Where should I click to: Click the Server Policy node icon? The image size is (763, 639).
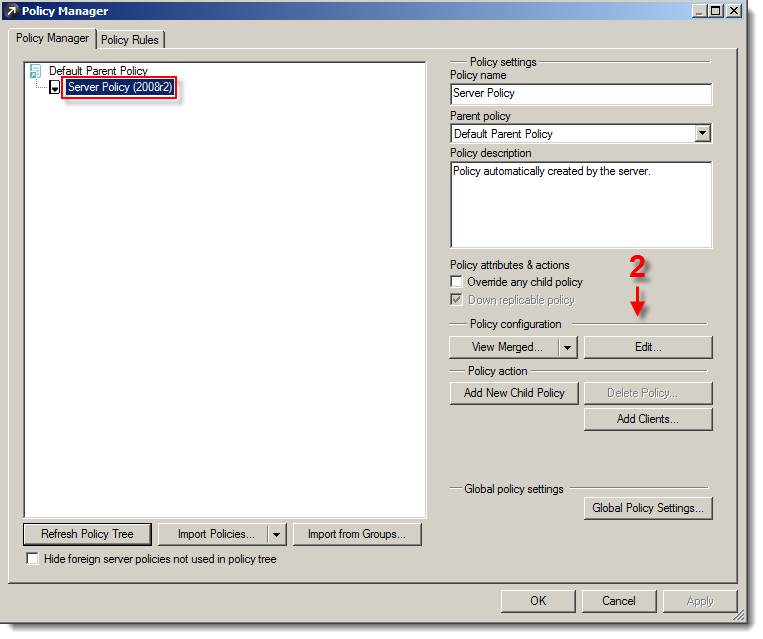[54, 88]
